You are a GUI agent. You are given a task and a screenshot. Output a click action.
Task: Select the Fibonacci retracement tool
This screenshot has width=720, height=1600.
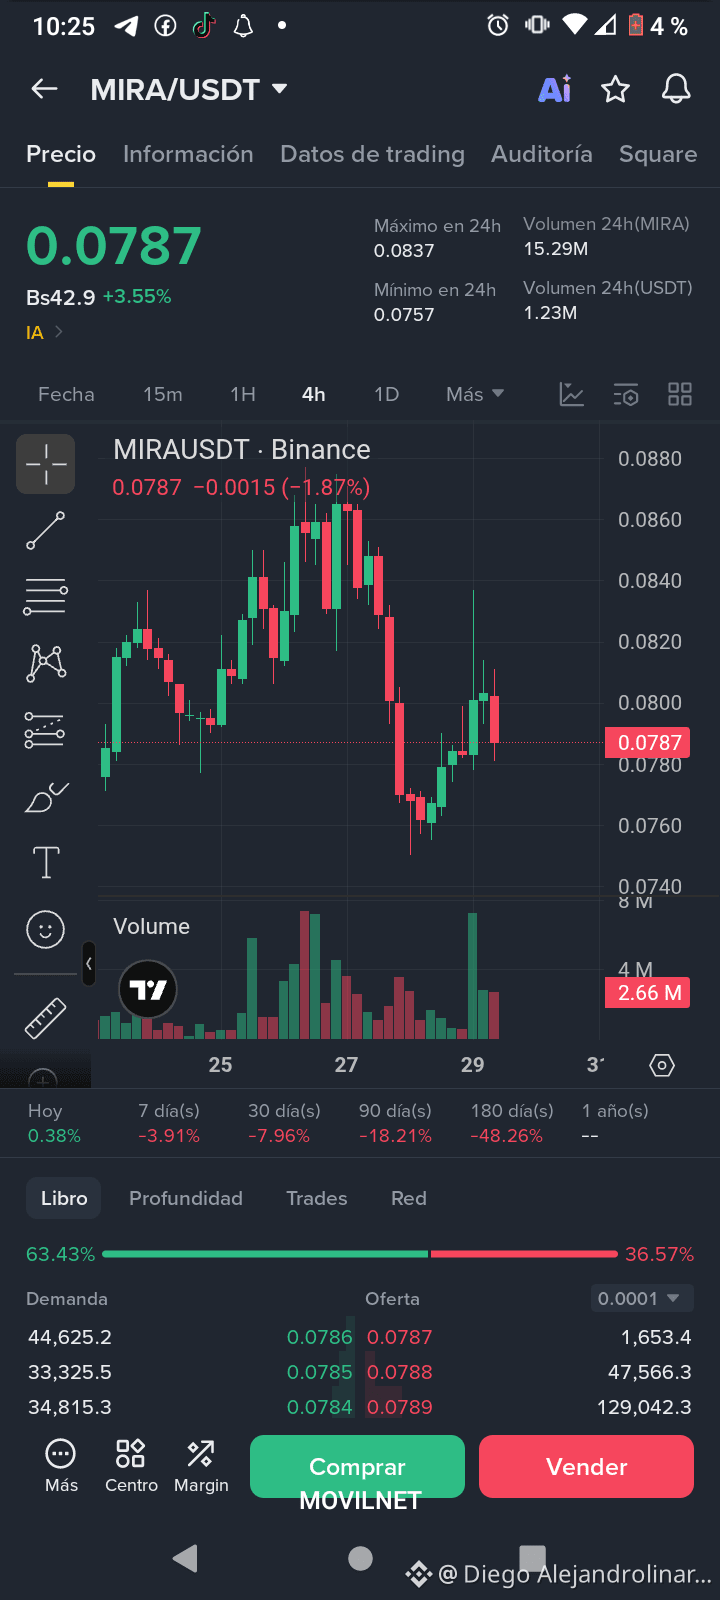pyautogui.click(x=45, y=597)
